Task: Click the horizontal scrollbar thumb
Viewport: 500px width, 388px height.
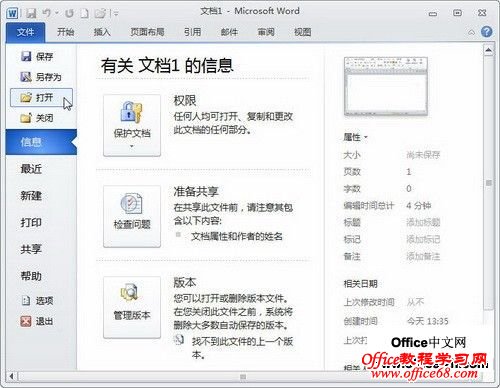Action: [243, 377]
